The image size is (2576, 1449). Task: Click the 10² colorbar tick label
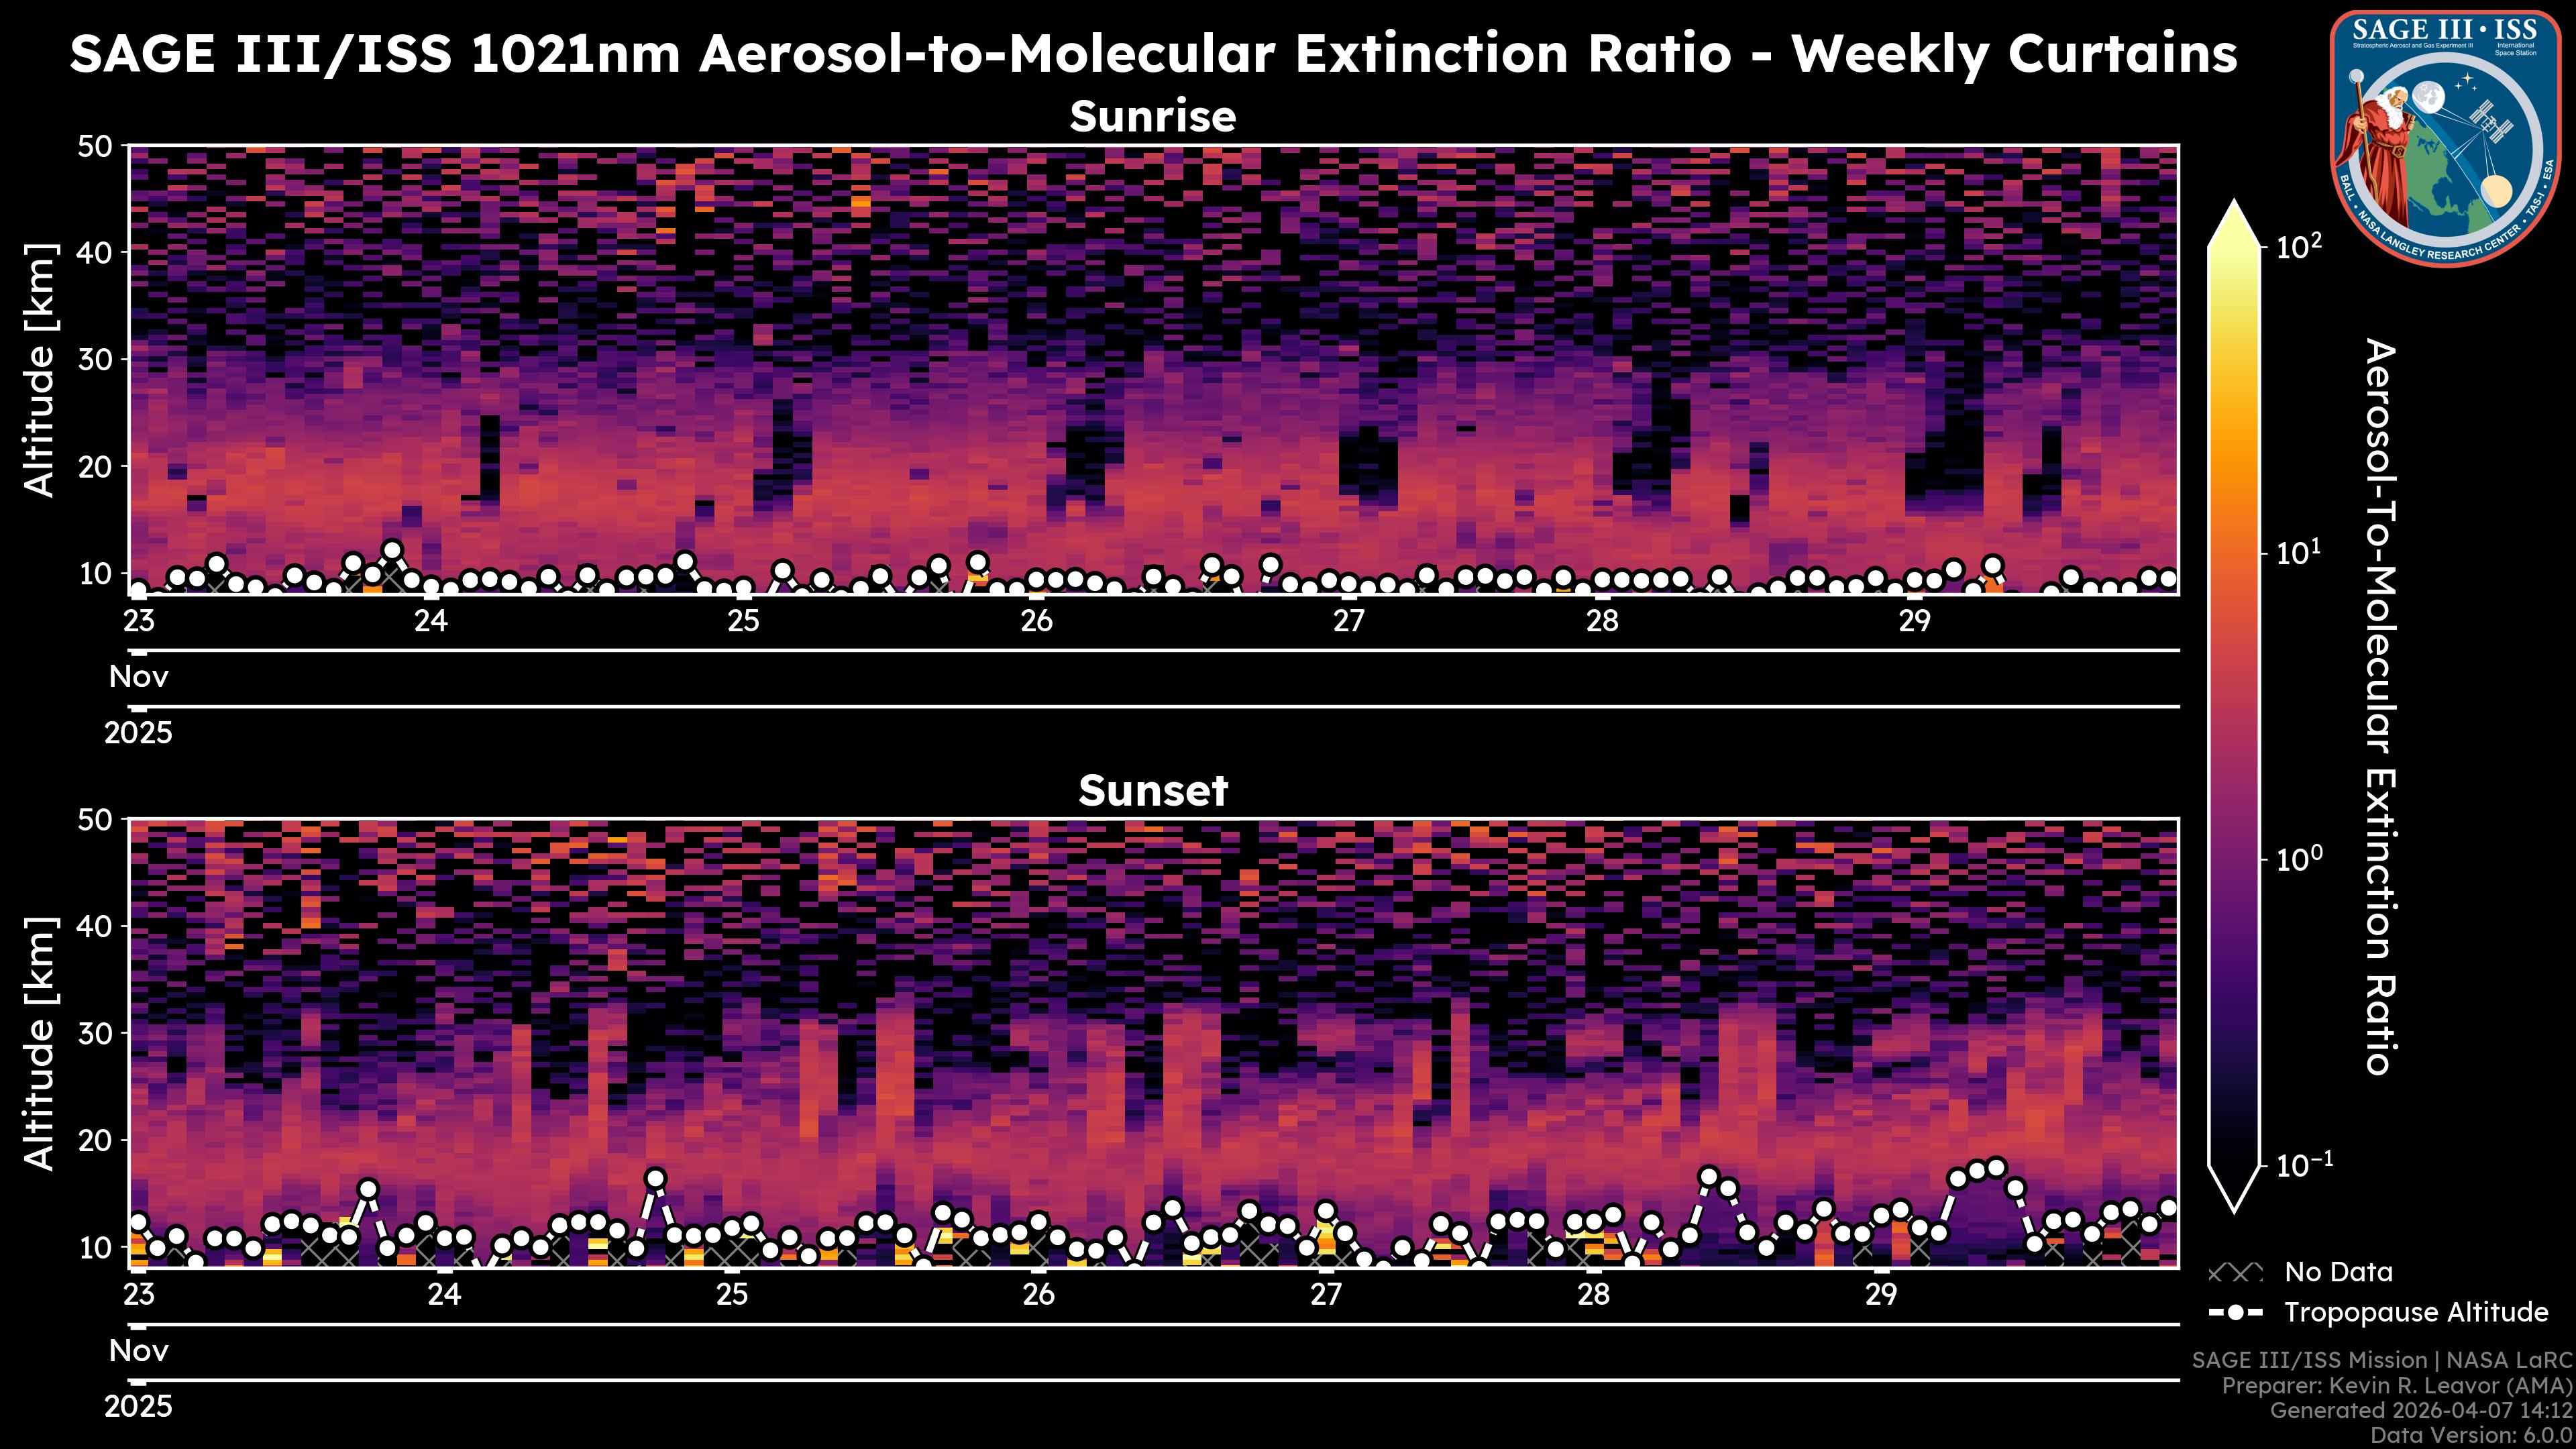tap(2299, 246)
